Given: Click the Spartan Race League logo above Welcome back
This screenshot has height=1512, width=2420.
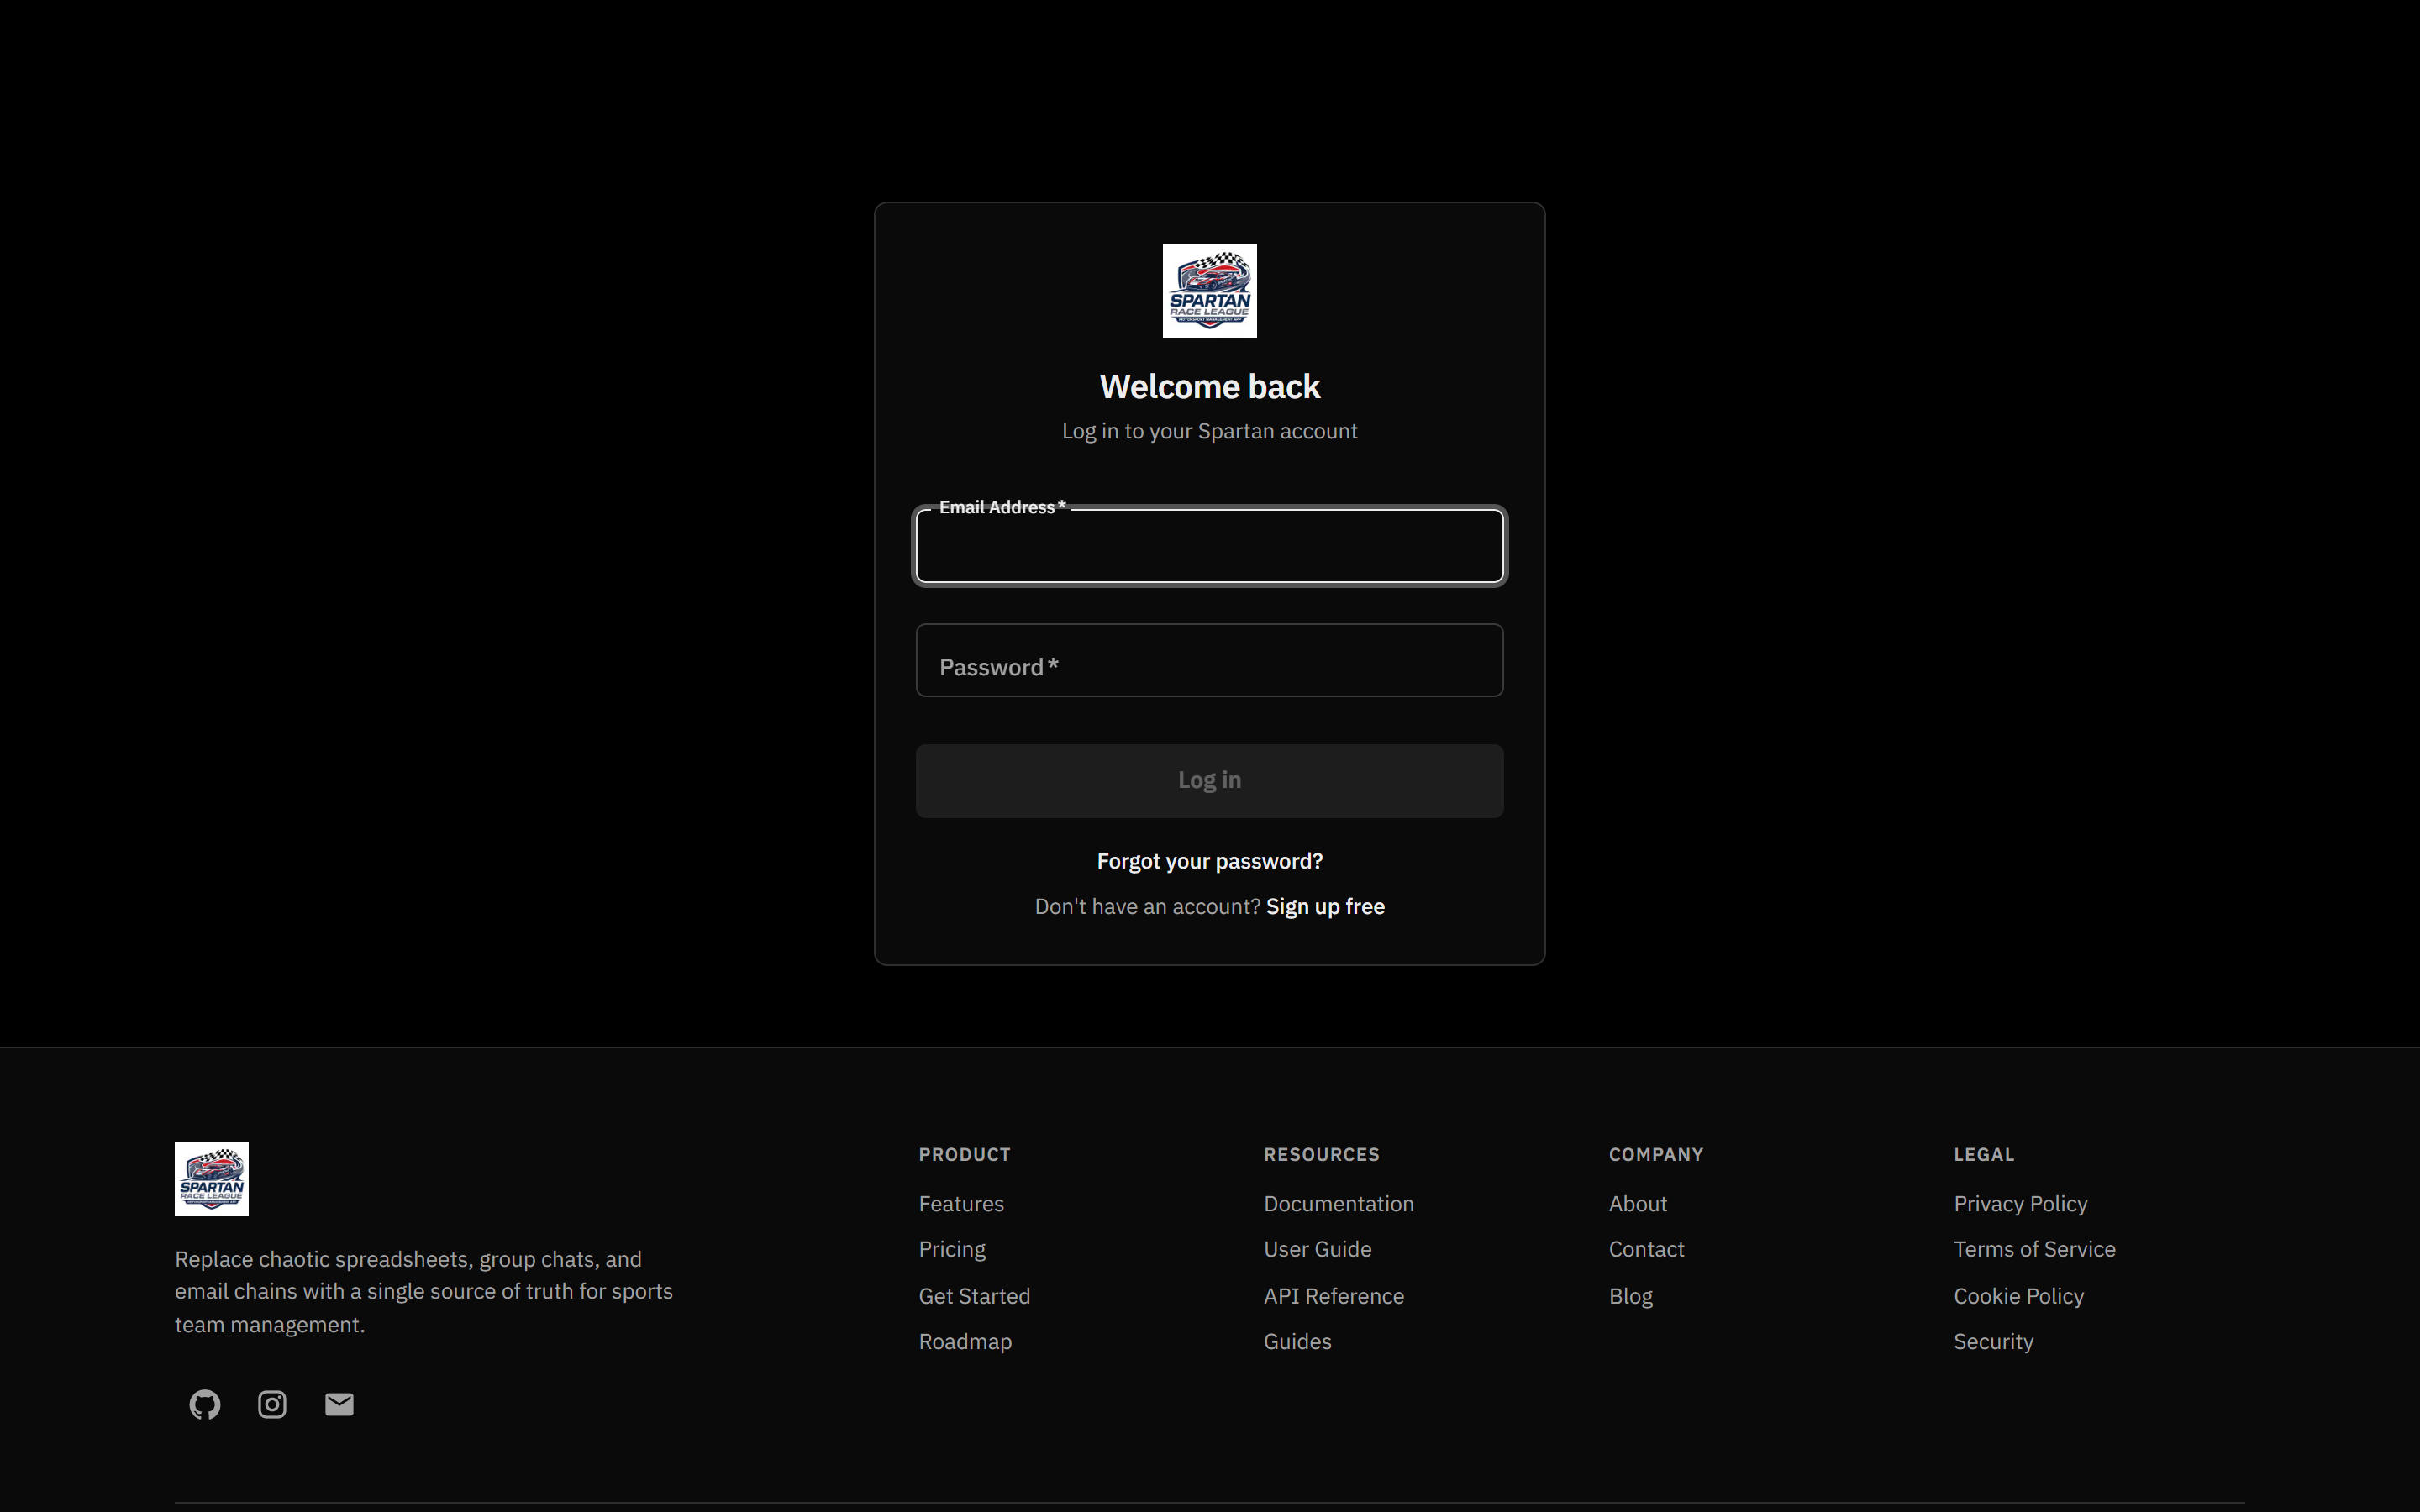Looking at the screenshot, I should (x=1209, y=290).
